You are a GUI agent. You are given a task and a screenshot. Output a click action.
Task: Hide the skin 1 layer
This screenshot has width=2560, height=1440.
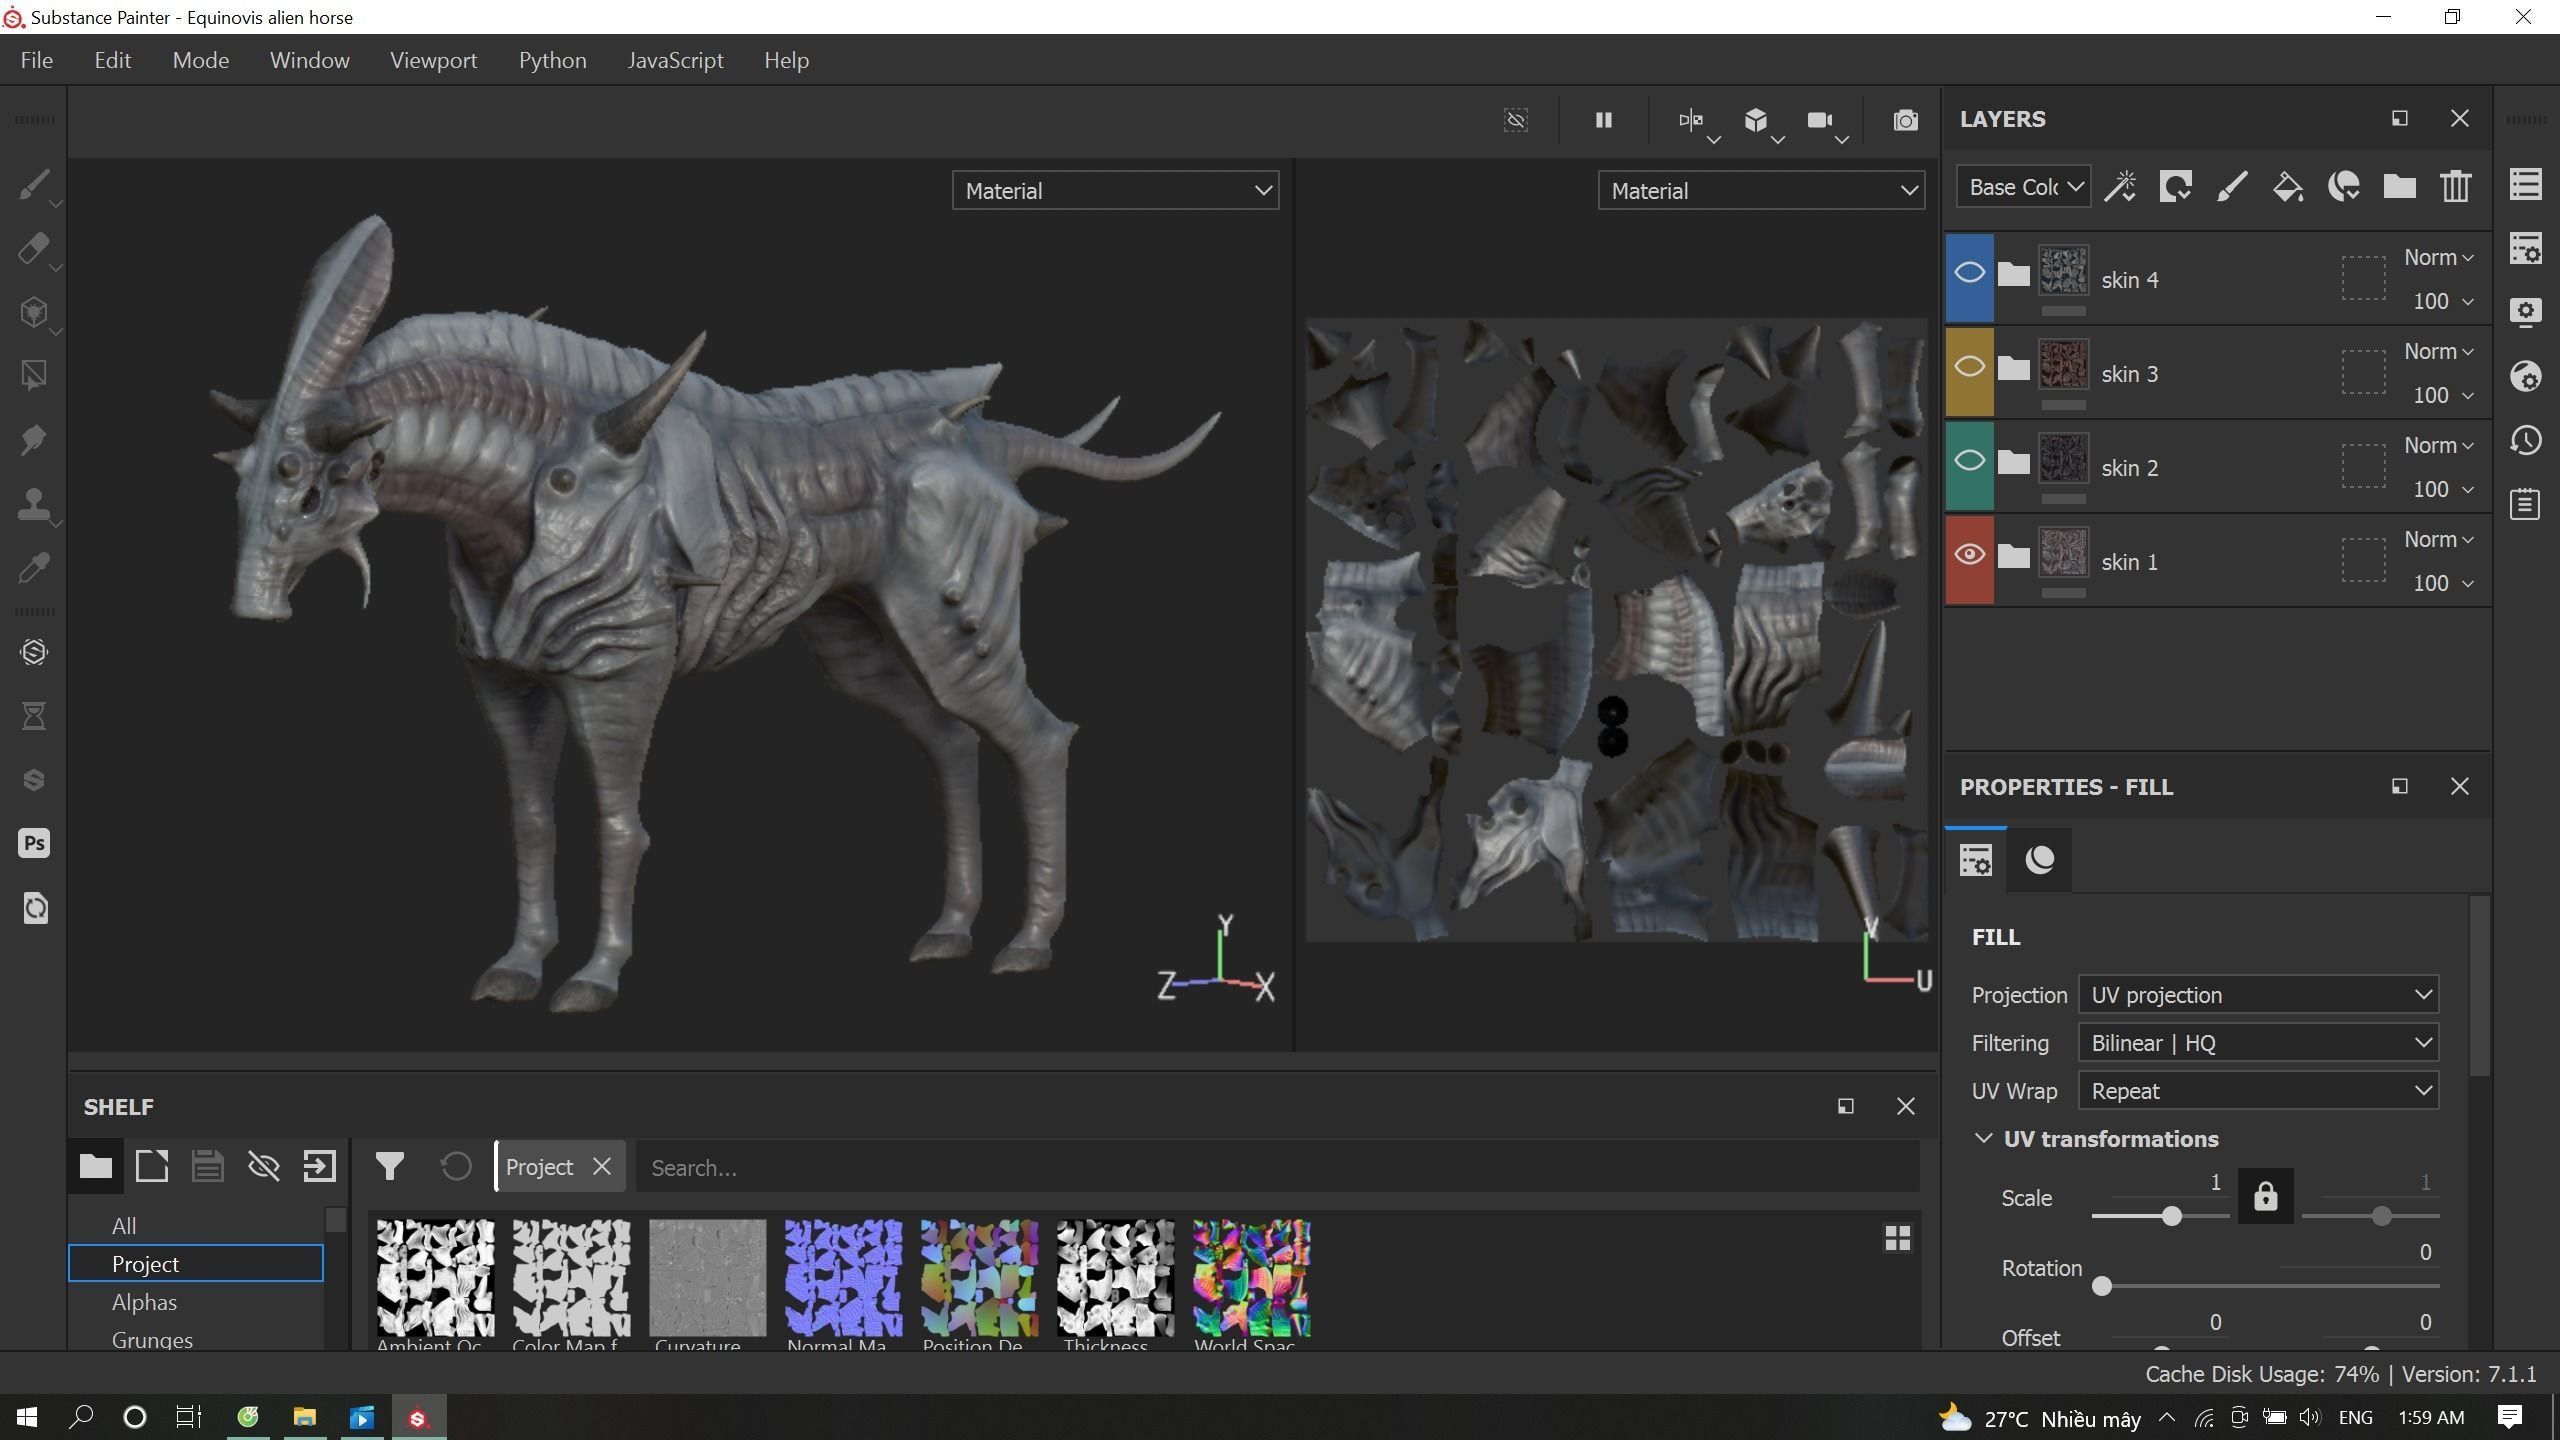coord(1969,555)
